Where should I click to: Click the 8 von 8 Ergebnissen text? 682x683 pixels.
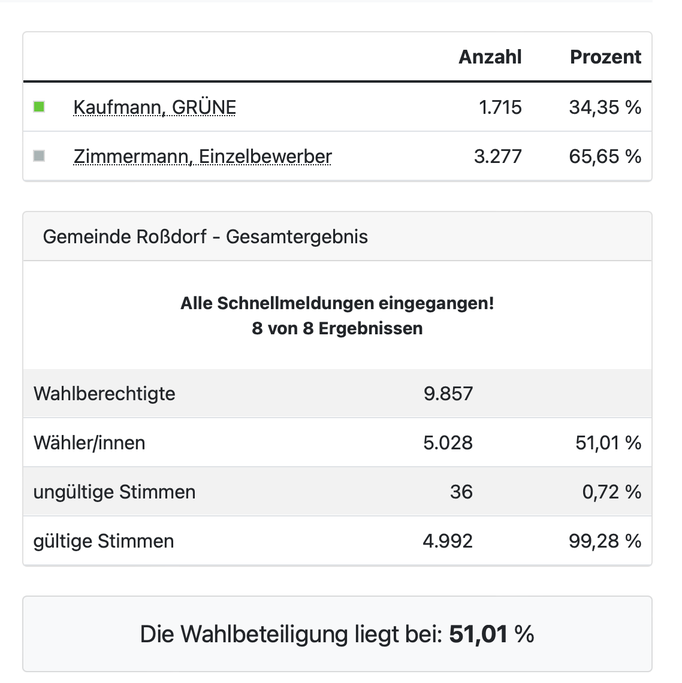[x=337, y=328]
